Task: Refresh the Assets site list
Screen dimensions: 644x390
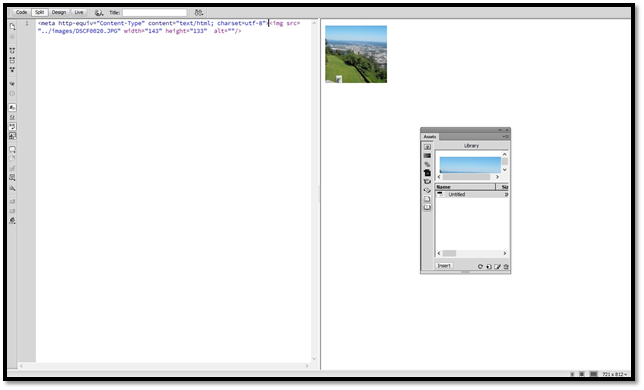Action: (x=480, y=267)
